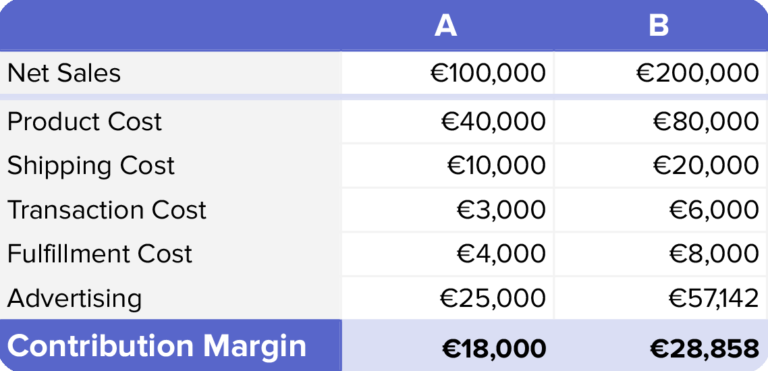
Task: Select Net Sales value €100,000
Action: point(488,74)
